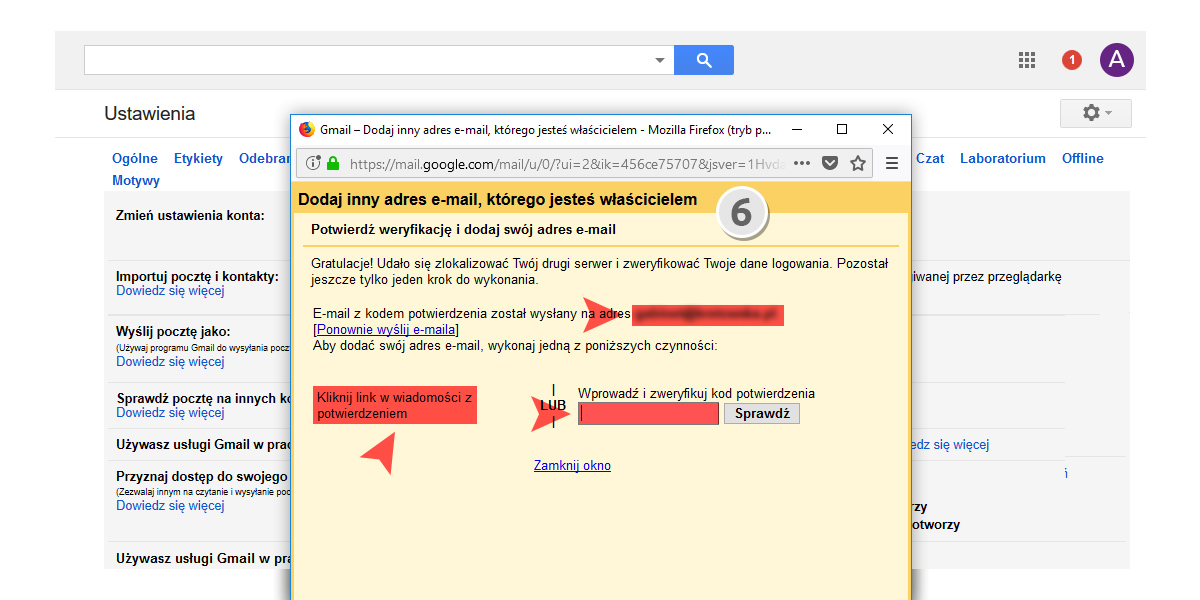Select the Motywy settings tab
1200x600 pixels.
pyautogui.click(x=136, y=181)
